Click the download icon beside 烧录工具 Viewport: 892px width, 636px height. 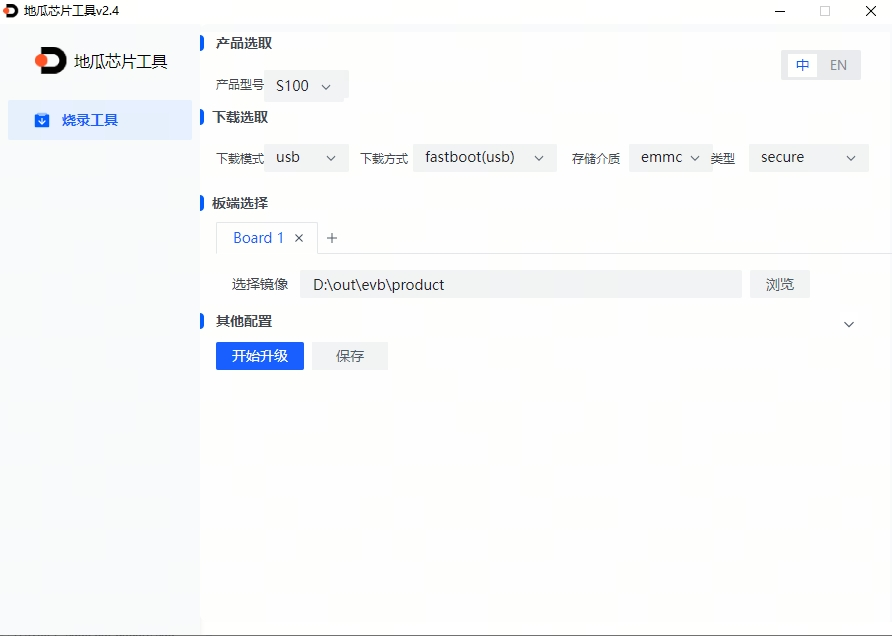42,120
